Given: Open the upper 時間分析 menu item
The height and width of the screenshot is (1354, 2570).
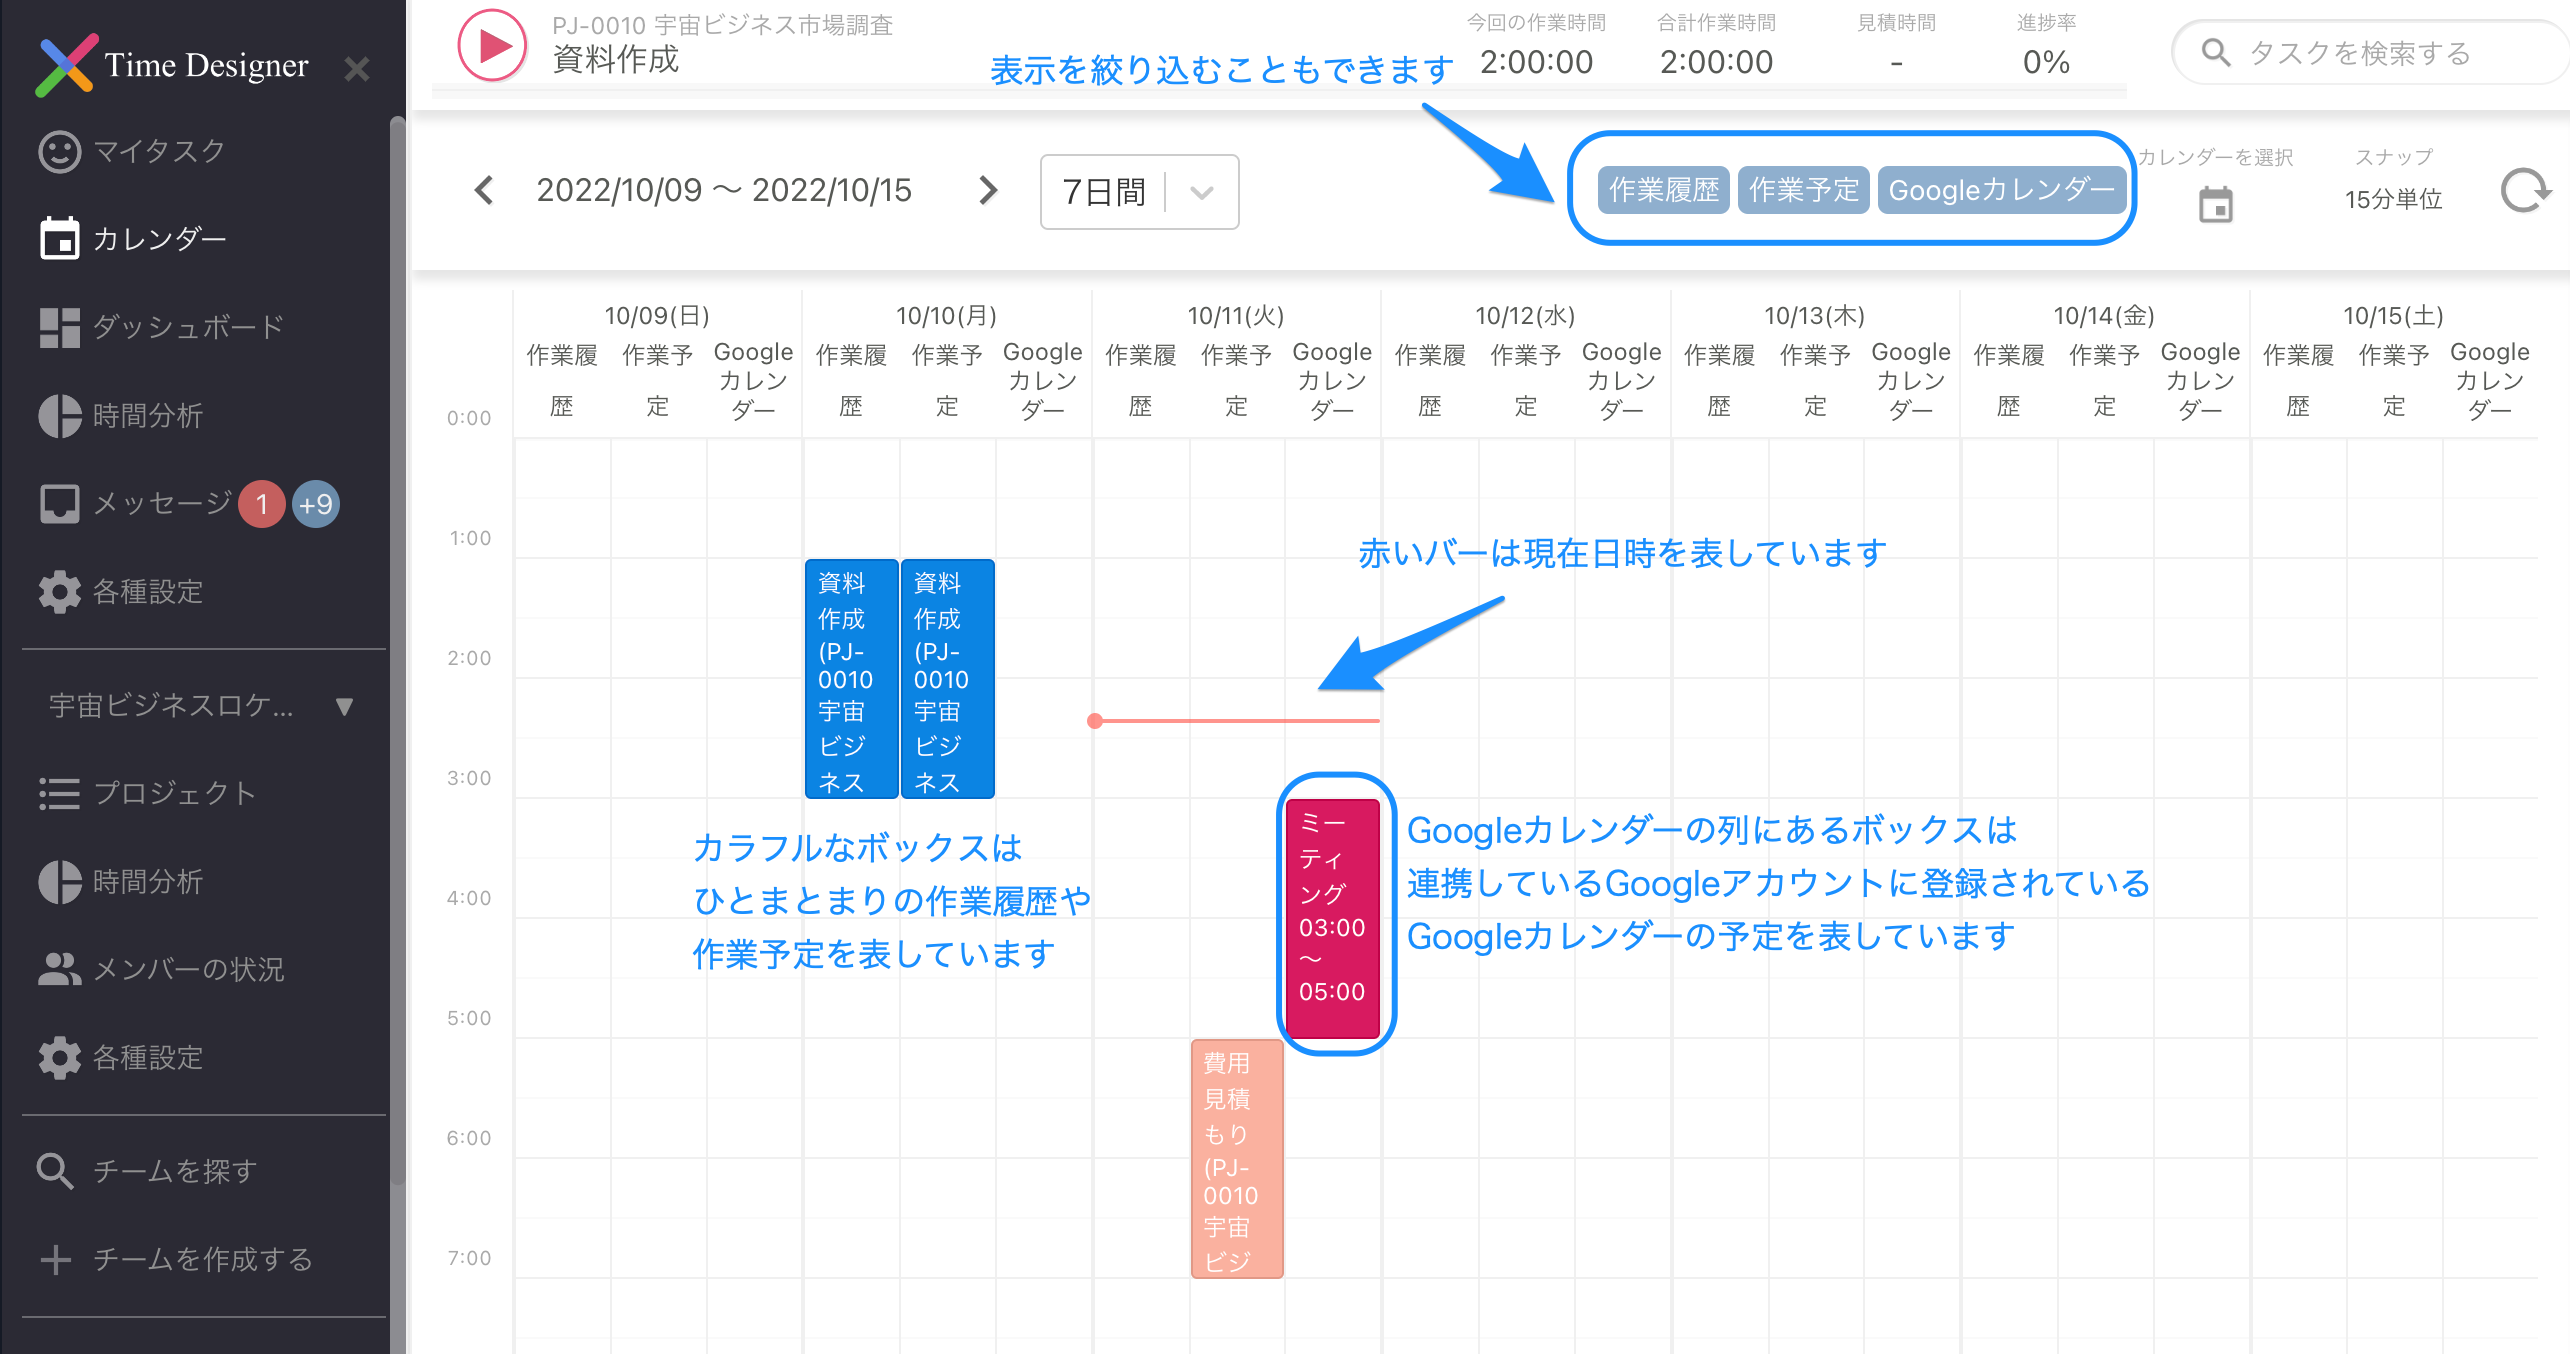Looking at the screenshot, I should pos(147,415).
